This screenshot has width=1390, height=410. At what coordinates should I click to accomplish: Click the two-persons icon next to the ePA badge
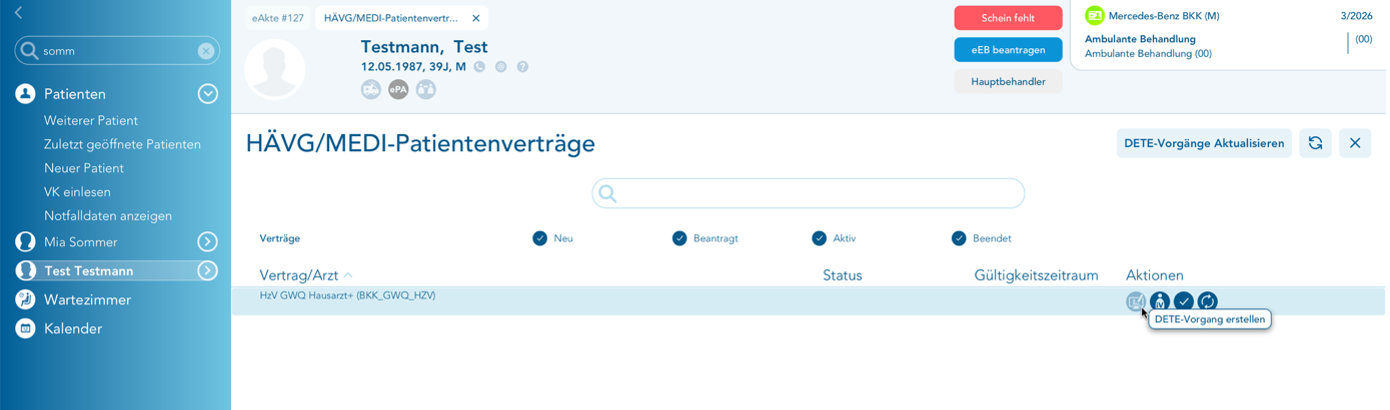(x=426, y=89)
